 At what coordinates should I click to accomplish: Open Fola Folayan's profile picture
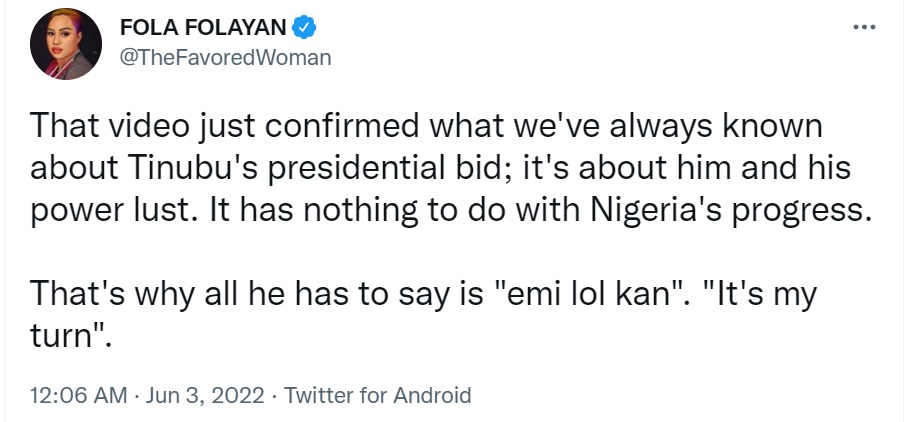[63, 49]
